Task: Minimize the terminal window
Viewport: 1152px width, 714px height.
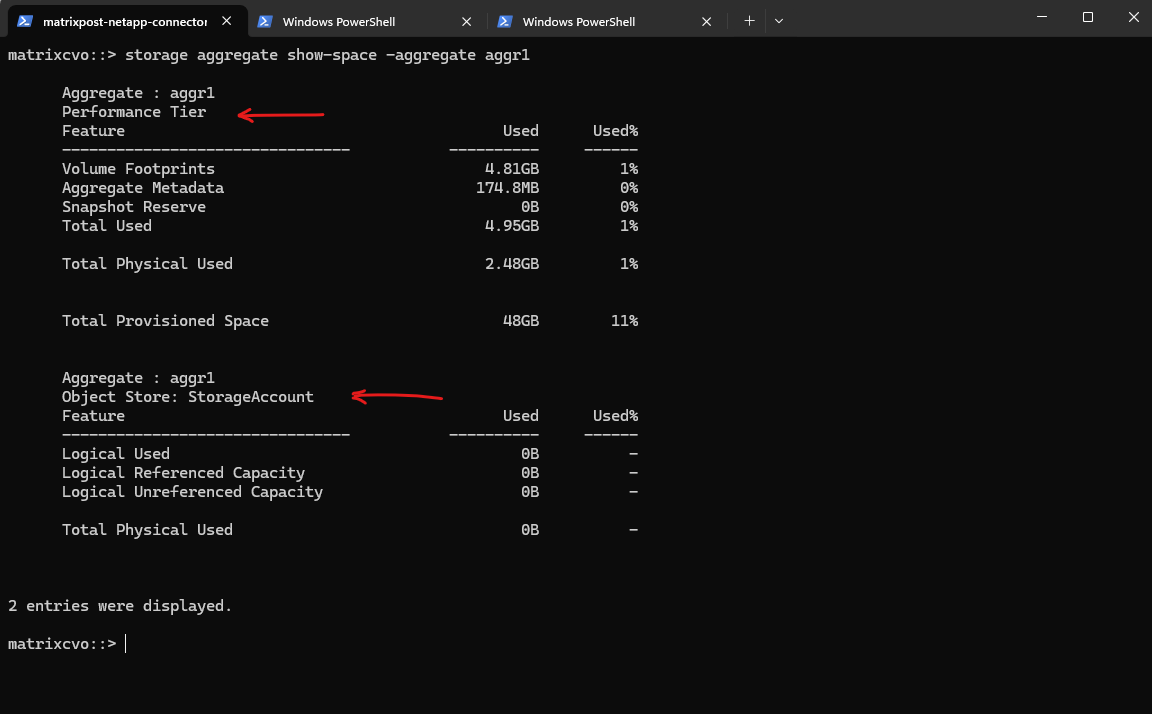Action: 1041,17
